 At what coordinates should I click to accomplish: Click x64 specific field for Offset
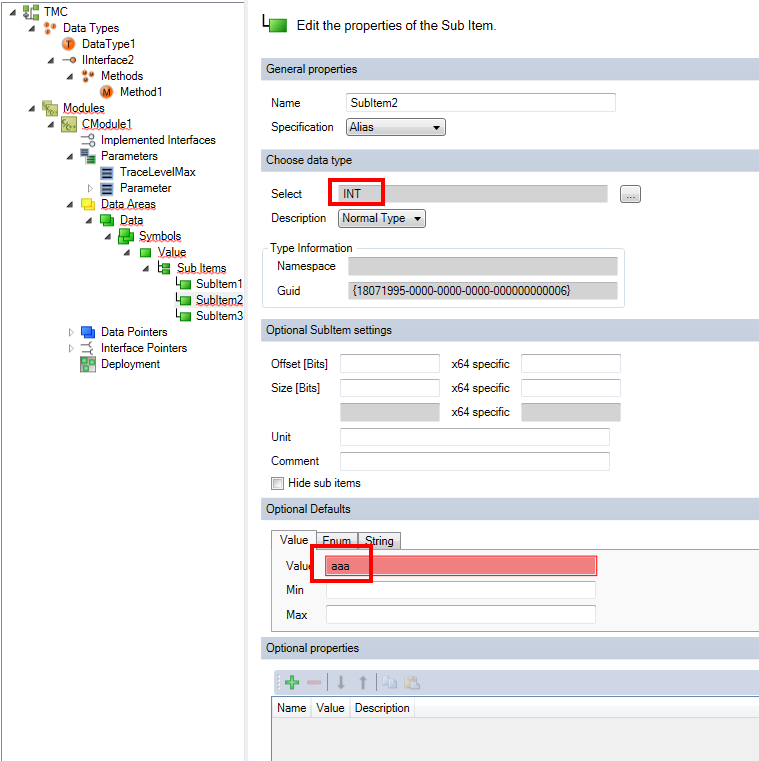coord(571,364)
